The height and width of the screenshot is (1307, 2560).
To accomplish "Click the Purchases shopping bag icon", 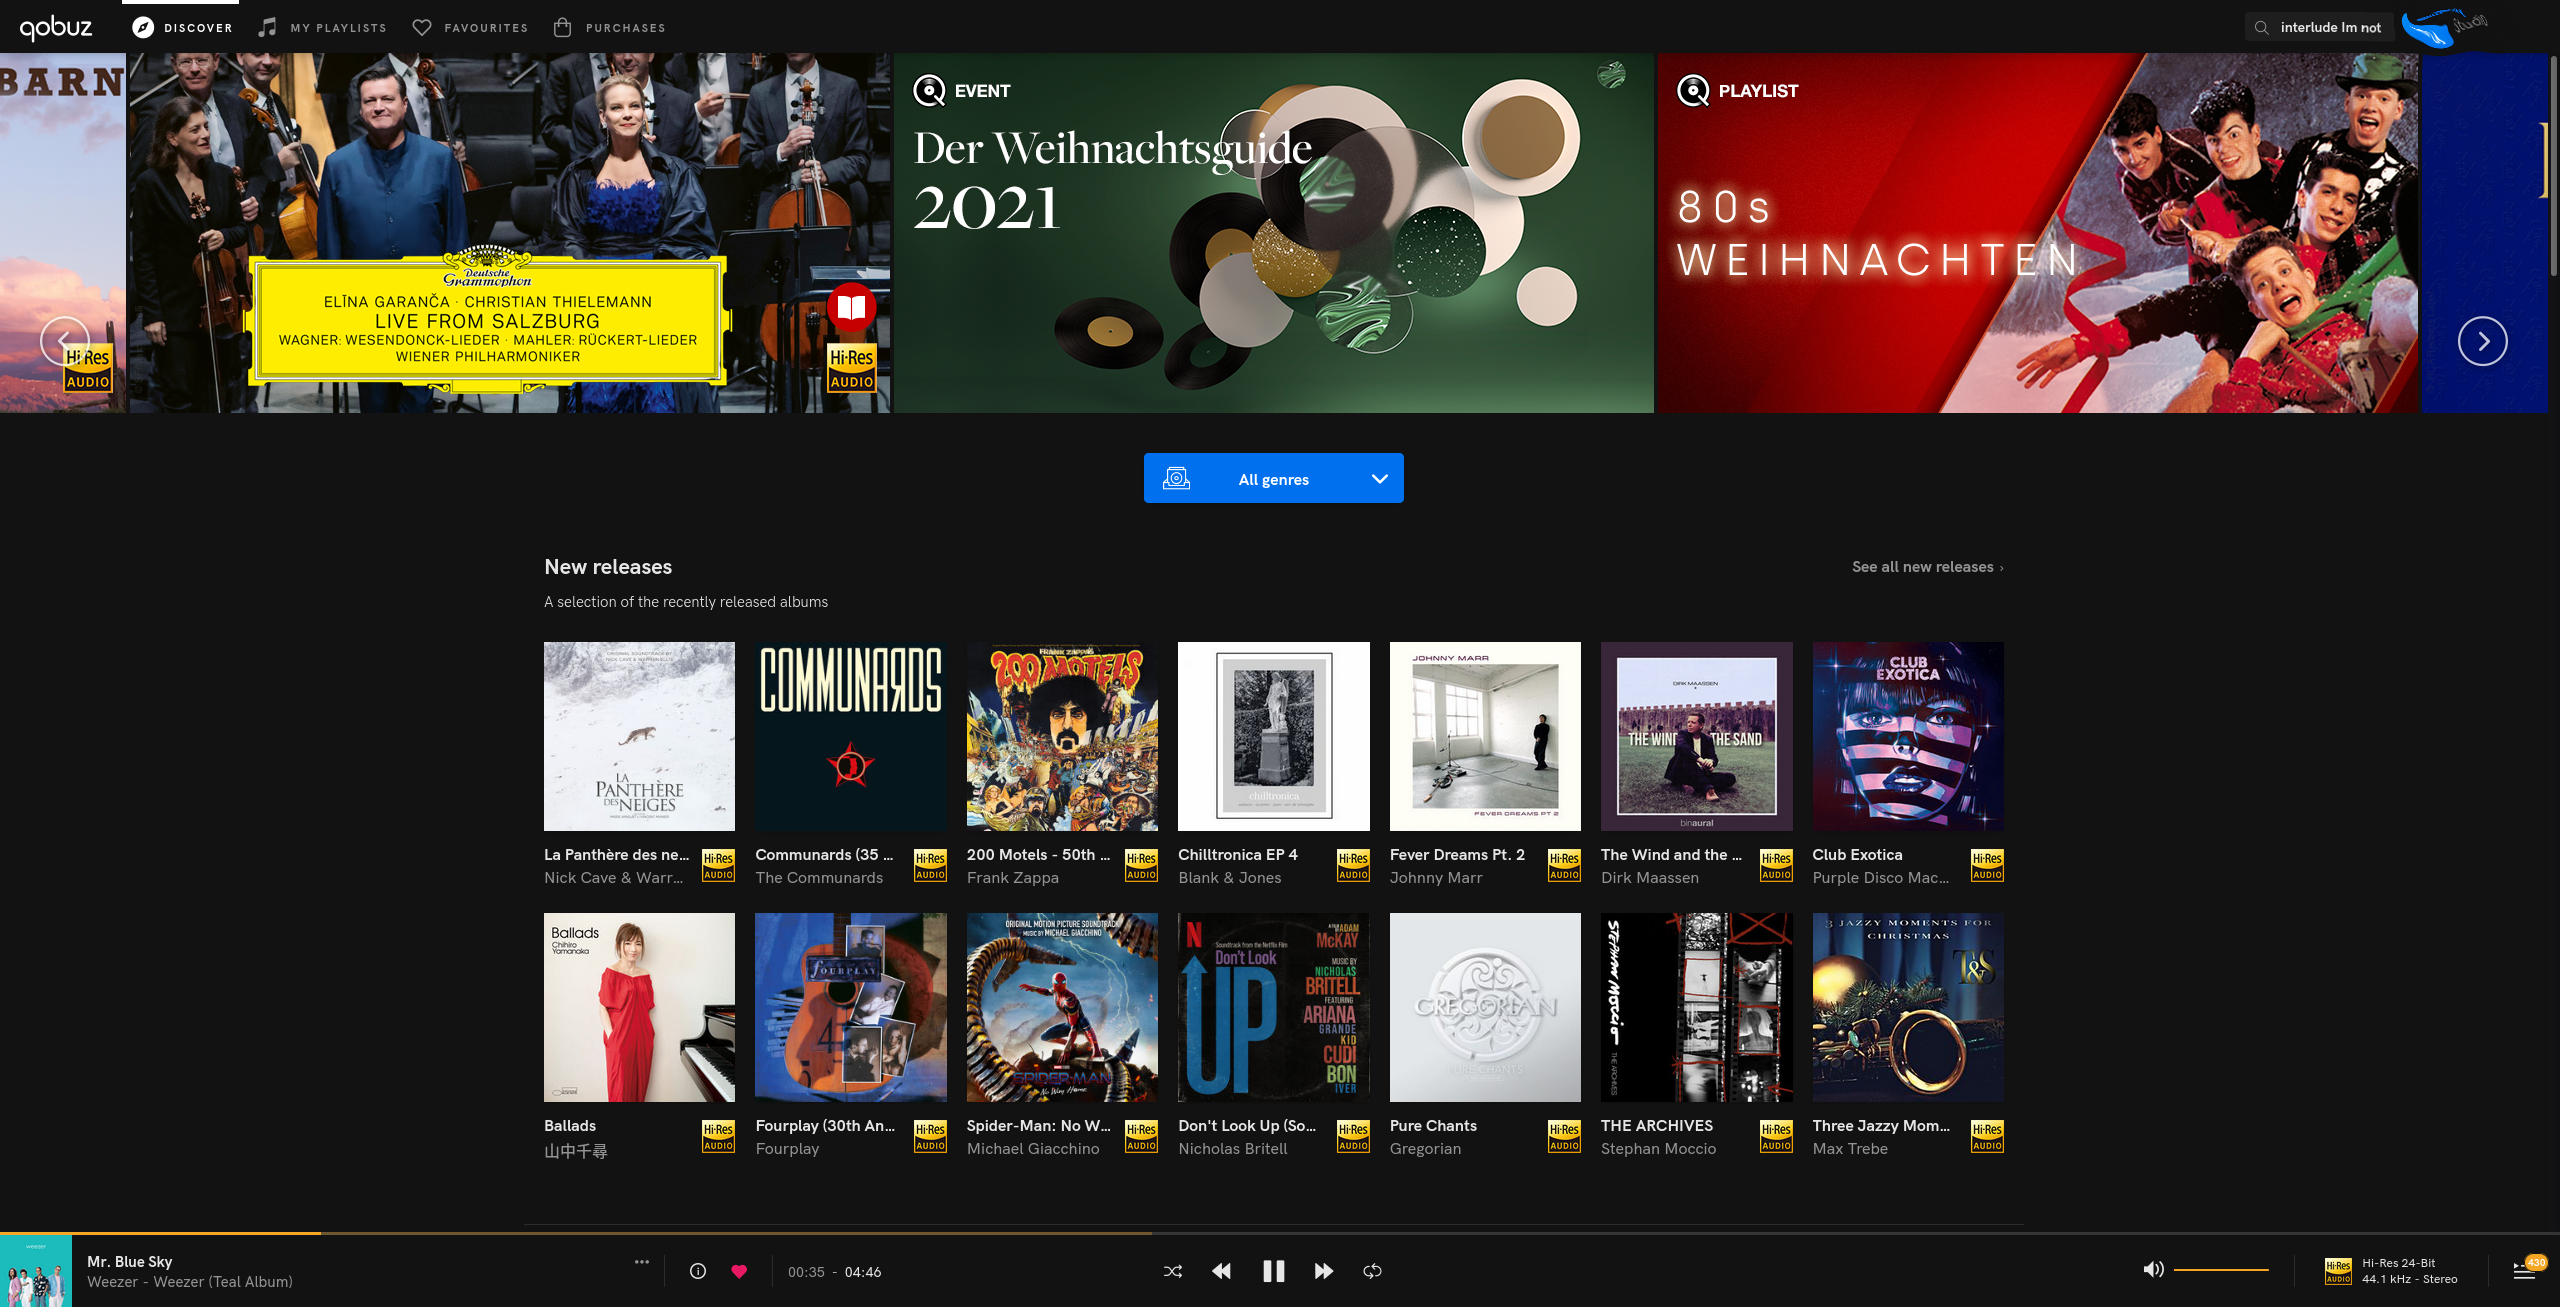I will pos(563,28).
